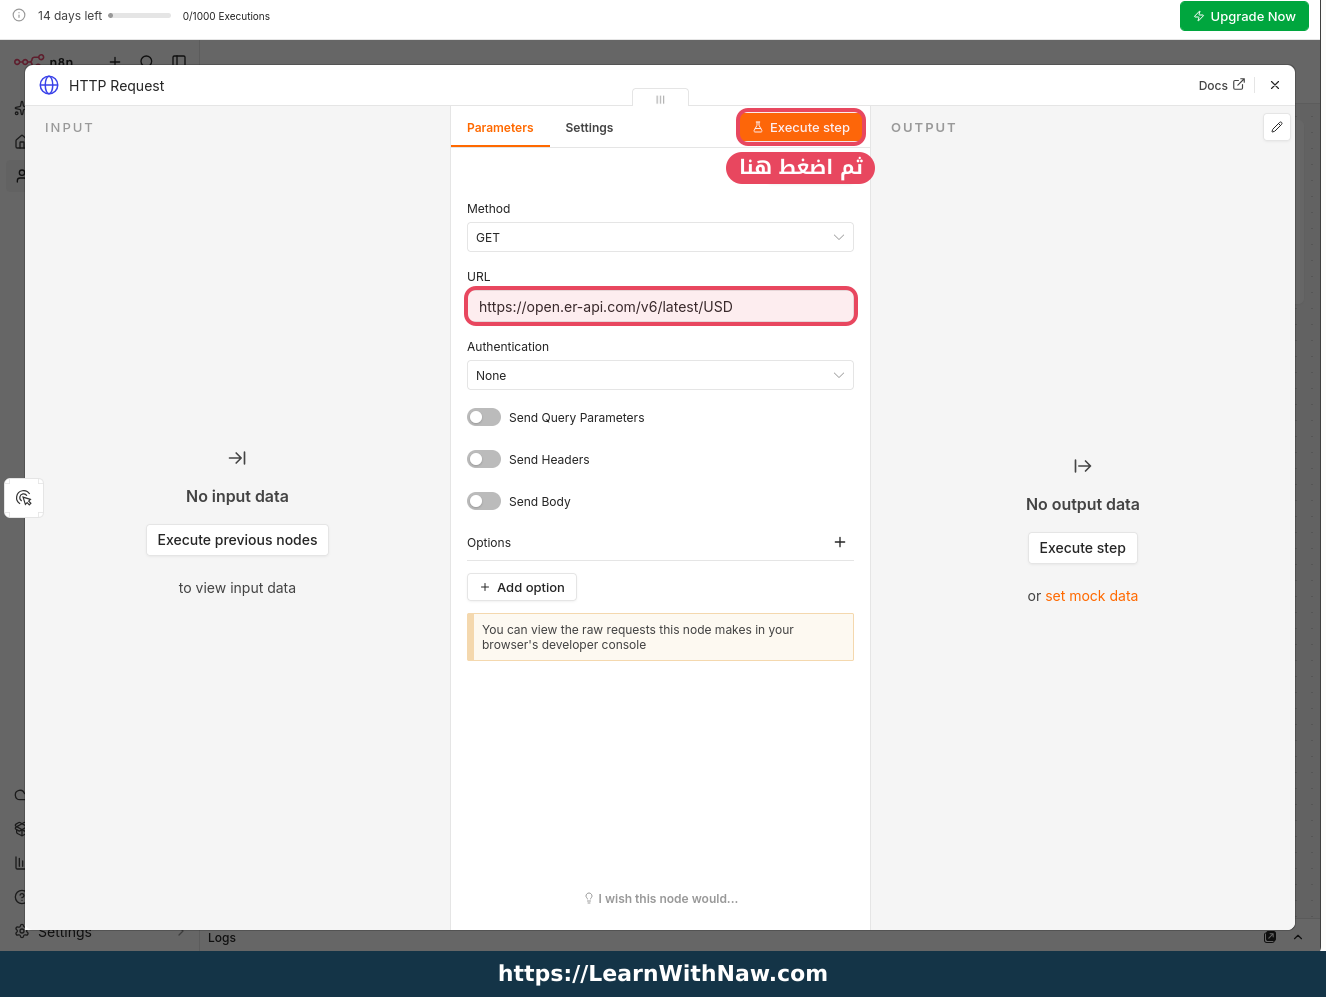Open the Docs link
Image resolution: width=1326 pixels, height=997 pixels.
click(x=1221, y=85)
